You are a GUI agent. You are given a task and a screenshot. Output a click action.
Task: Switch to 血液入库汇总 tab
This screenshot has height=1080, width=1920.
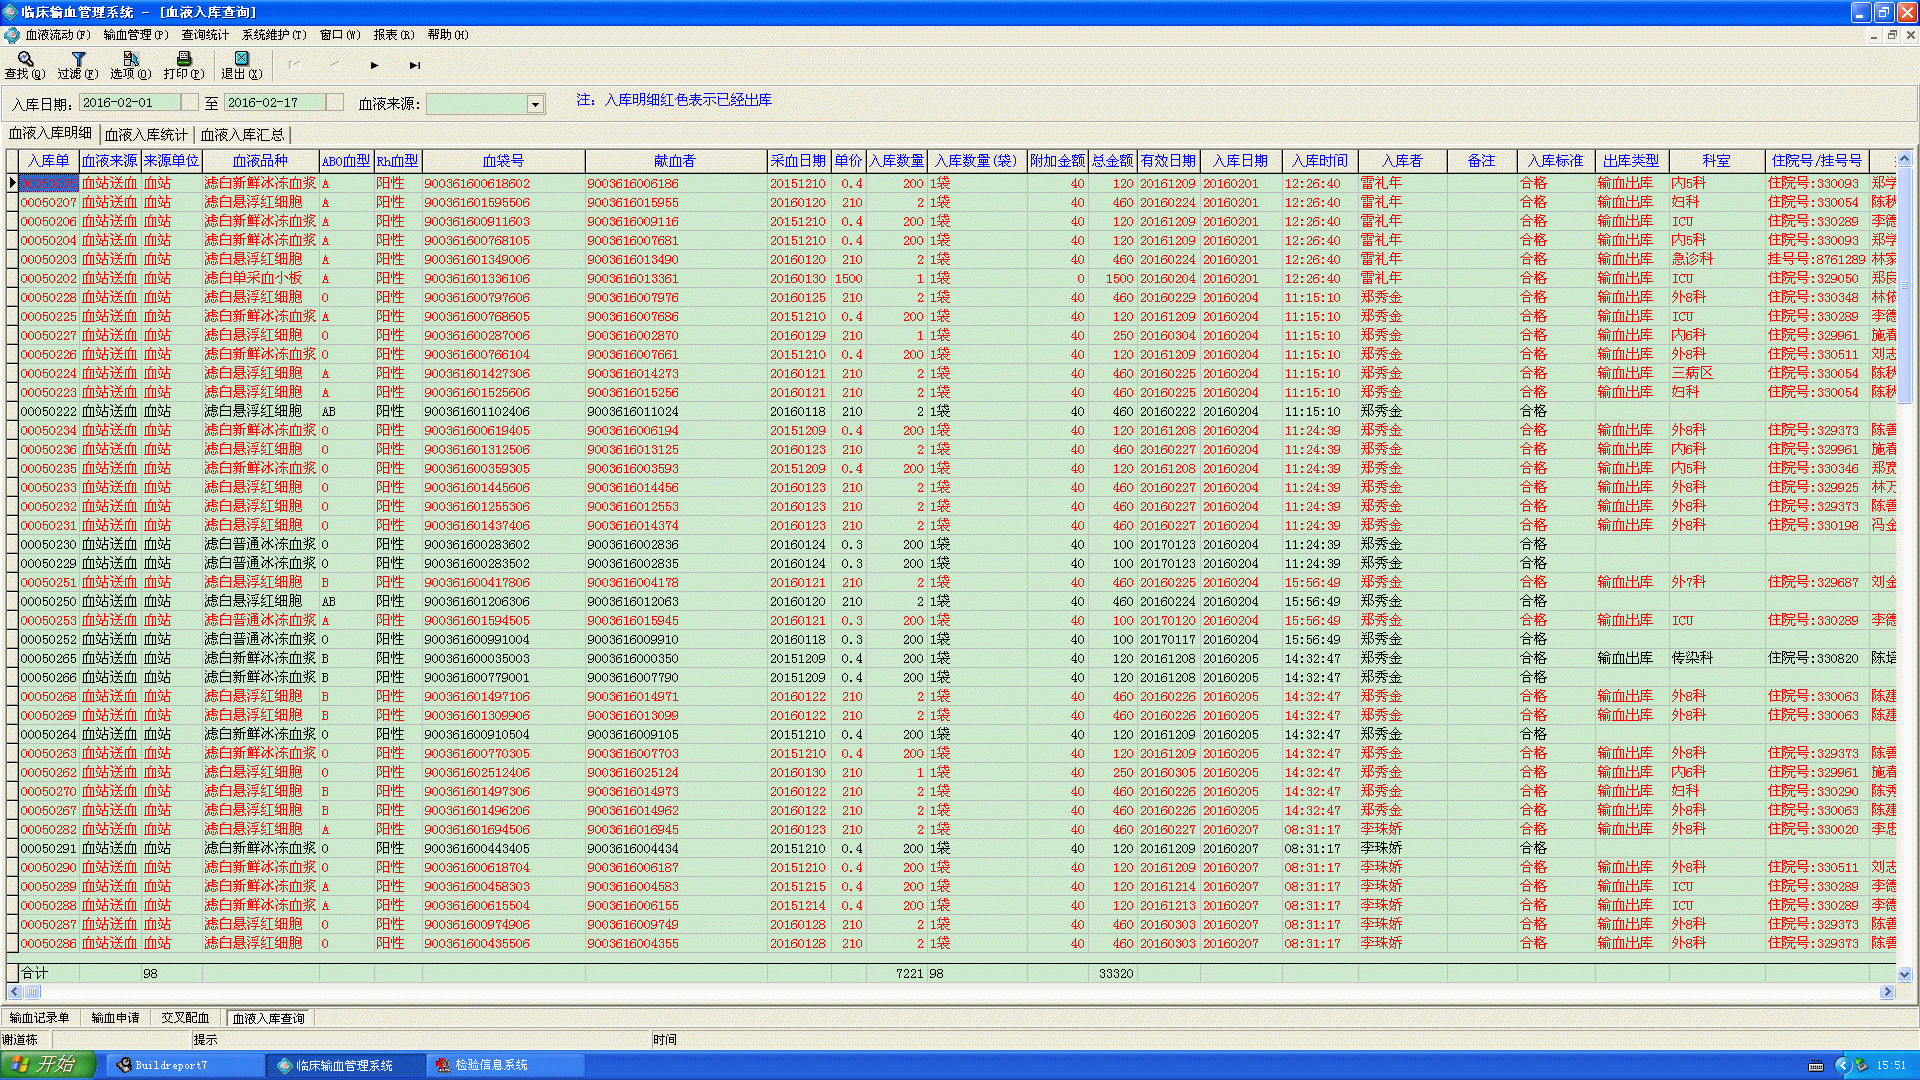click(242, 135)
